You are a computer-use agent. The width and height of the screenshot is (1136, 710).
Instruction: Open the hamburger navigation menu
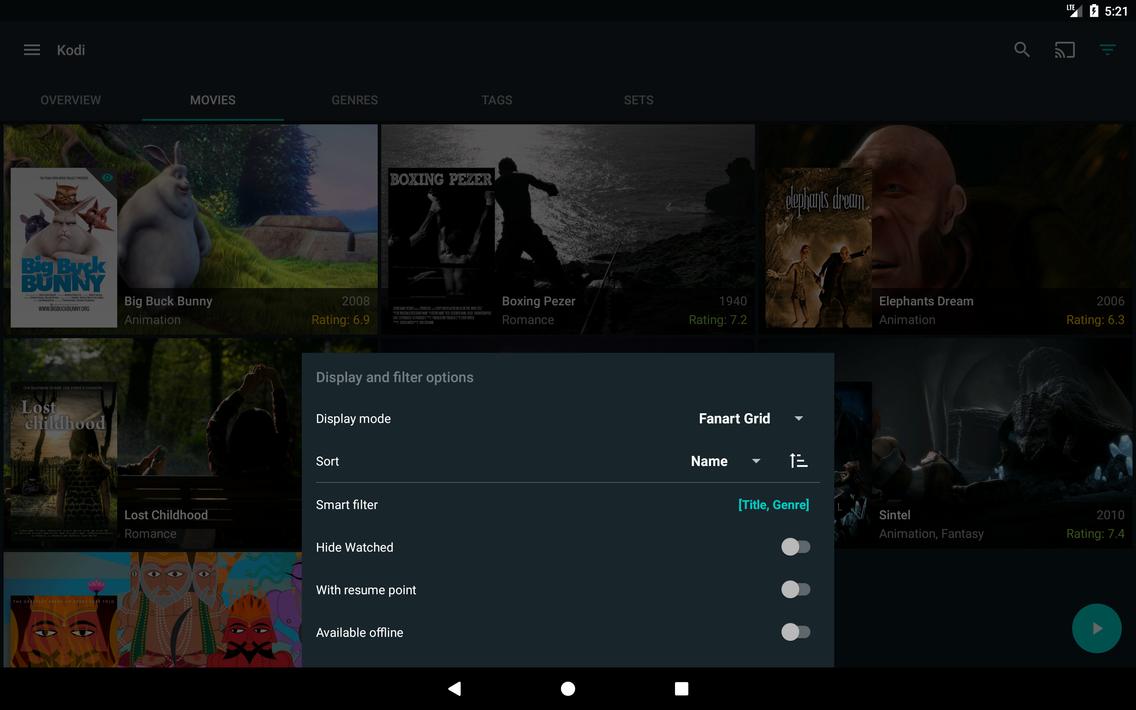[x=32, y=50]
